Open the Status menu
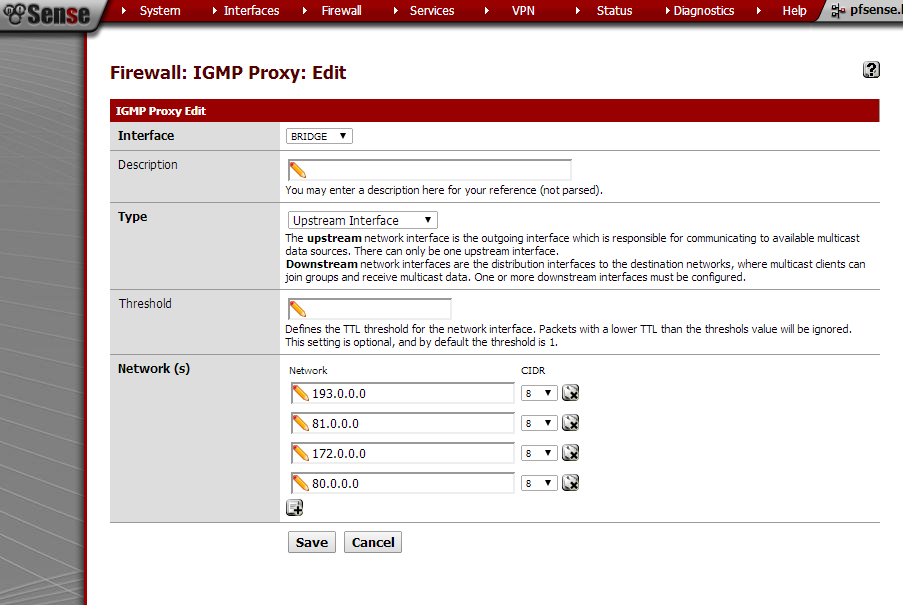 (614, 10)
